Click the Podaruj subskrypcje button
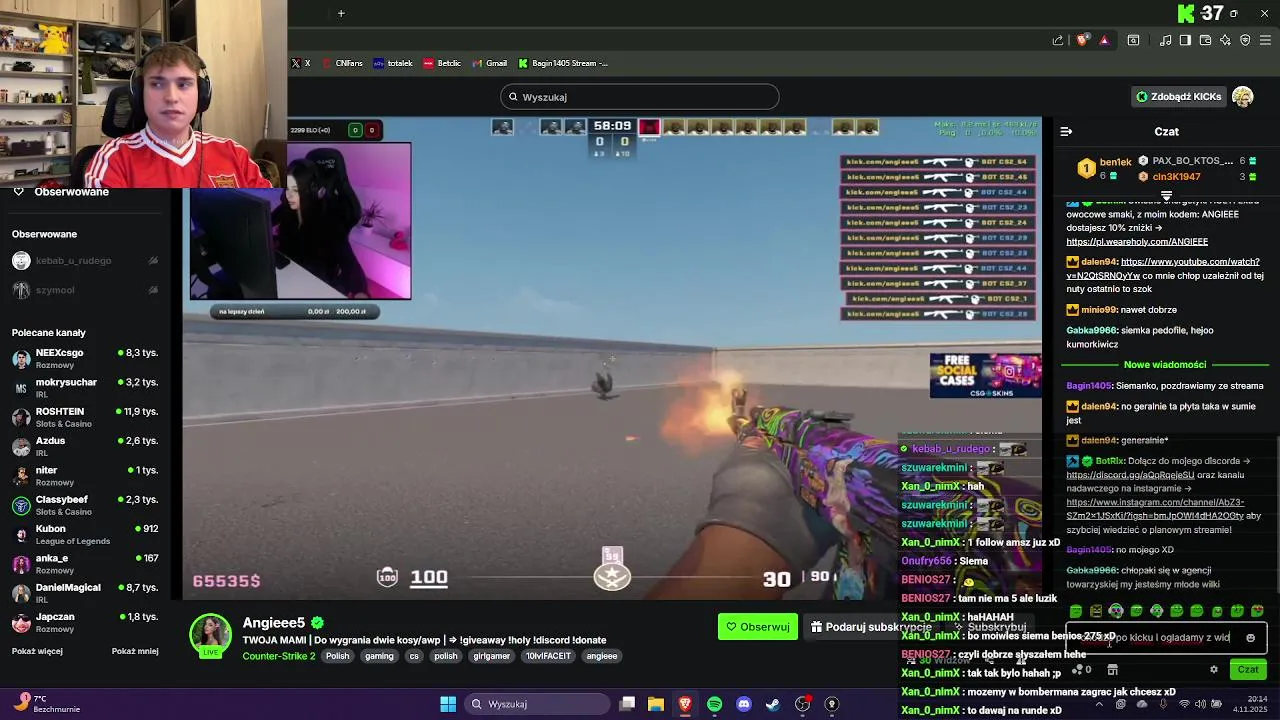Screen dimensions: 1280x720 coord(870,627)
